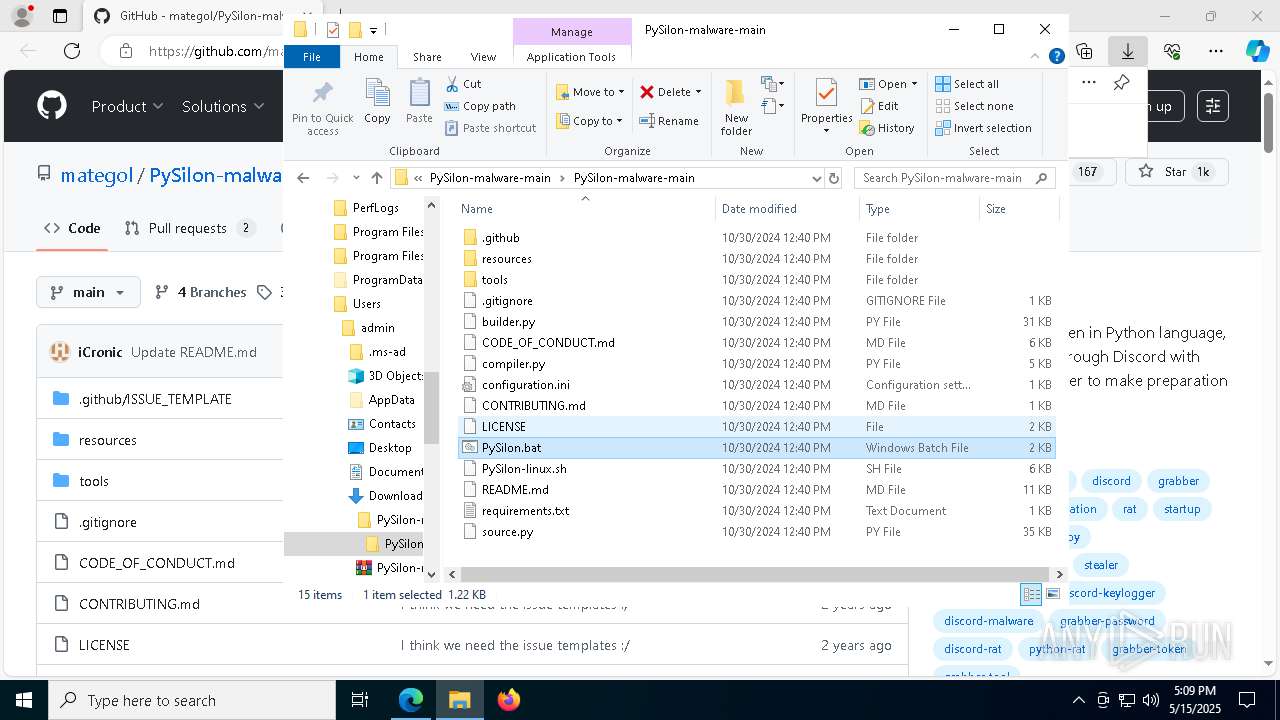Click the Explorer search field
1280x720 pixels.
[955, 178]
